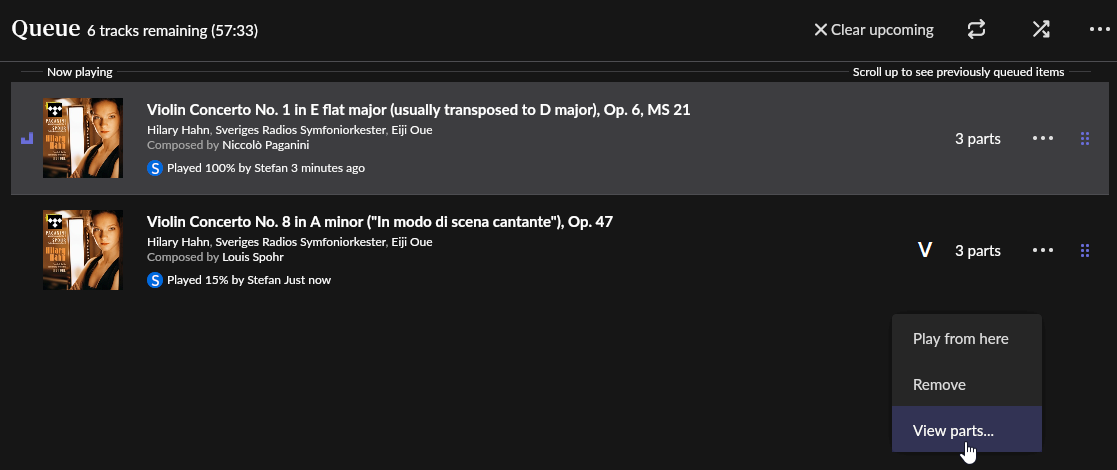Screen dimensions: 1117x470
Task: Open more options for Violin Concerto No. 1
Action: pyautogui.click(x=1043, y=139)
